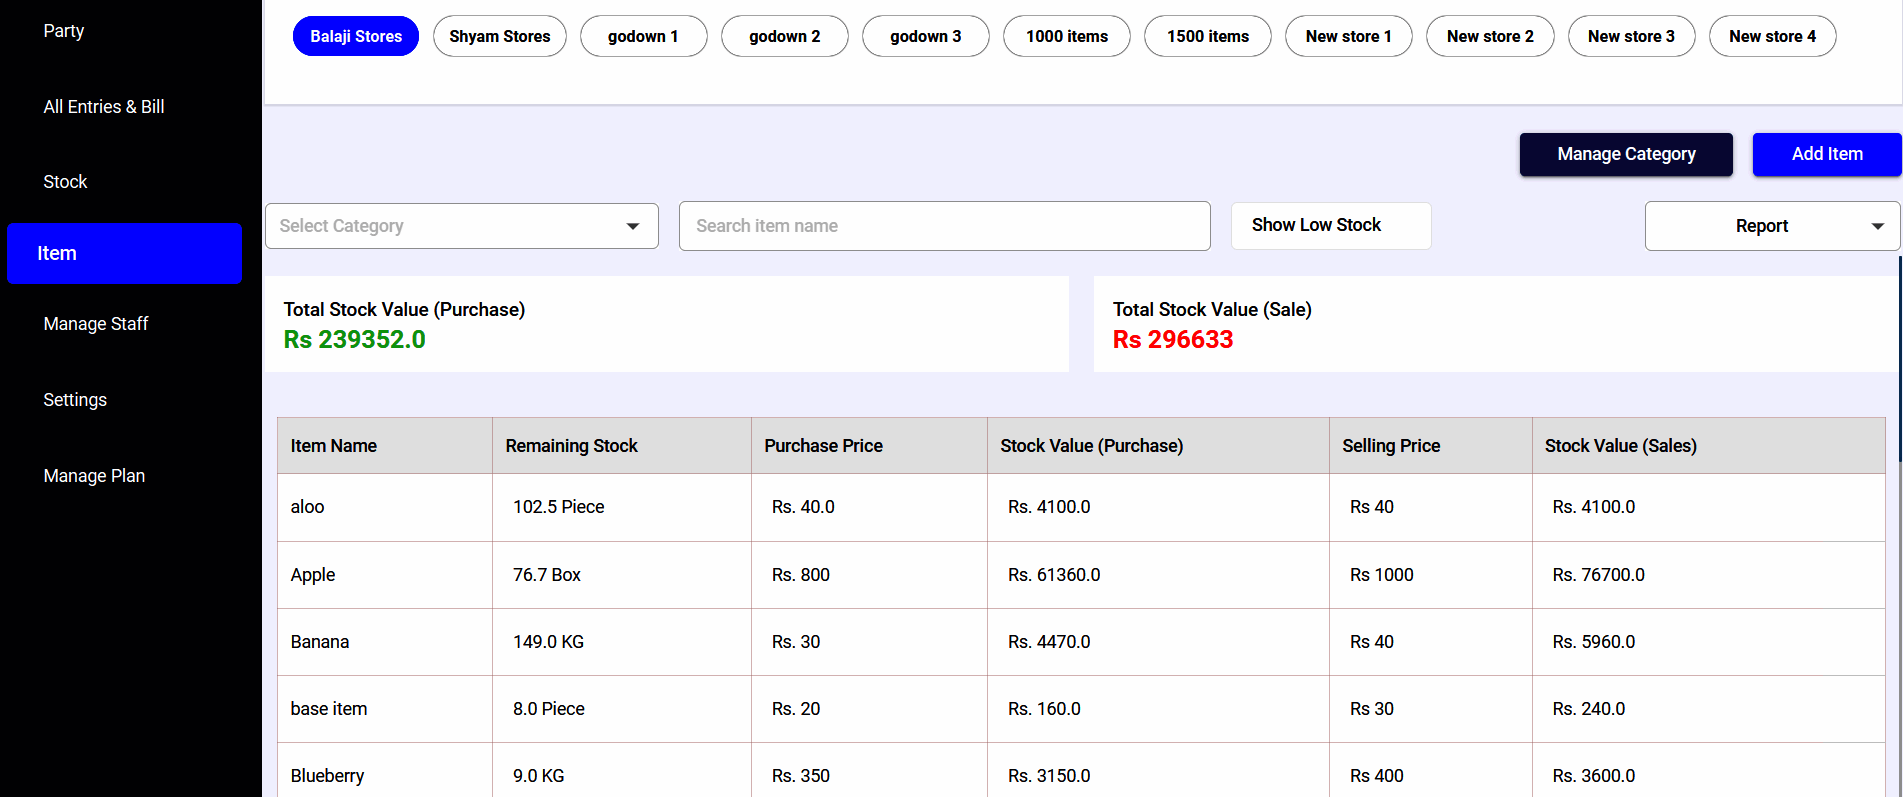Go to Party in sidebar
This screenshot has width=1903, height=797.
[64, 31]
